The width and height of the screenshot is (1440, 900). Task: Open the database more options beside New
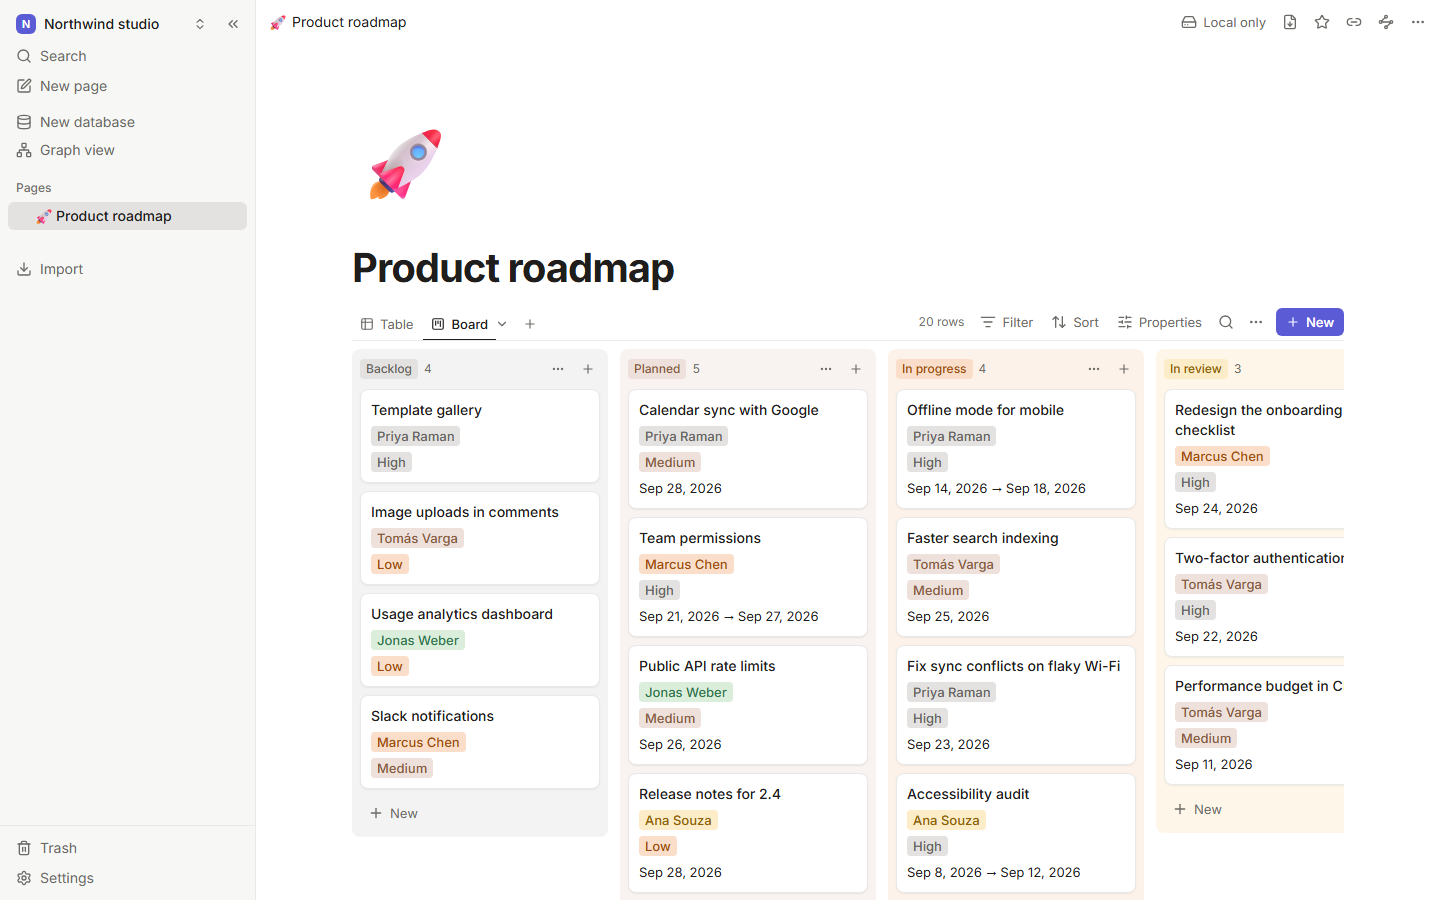pyautogui.click(x=1256, y=322)
